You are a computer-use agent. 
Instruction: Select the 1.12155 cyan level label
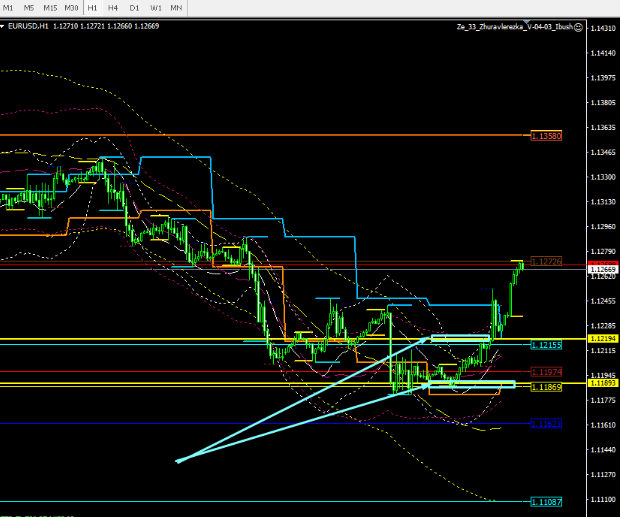pyautogui.click(x=546, y=345)
